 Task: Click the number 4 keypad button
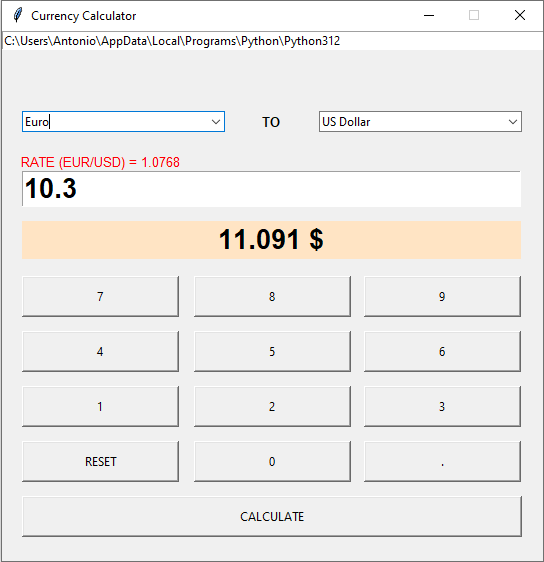tap(100, 351)
